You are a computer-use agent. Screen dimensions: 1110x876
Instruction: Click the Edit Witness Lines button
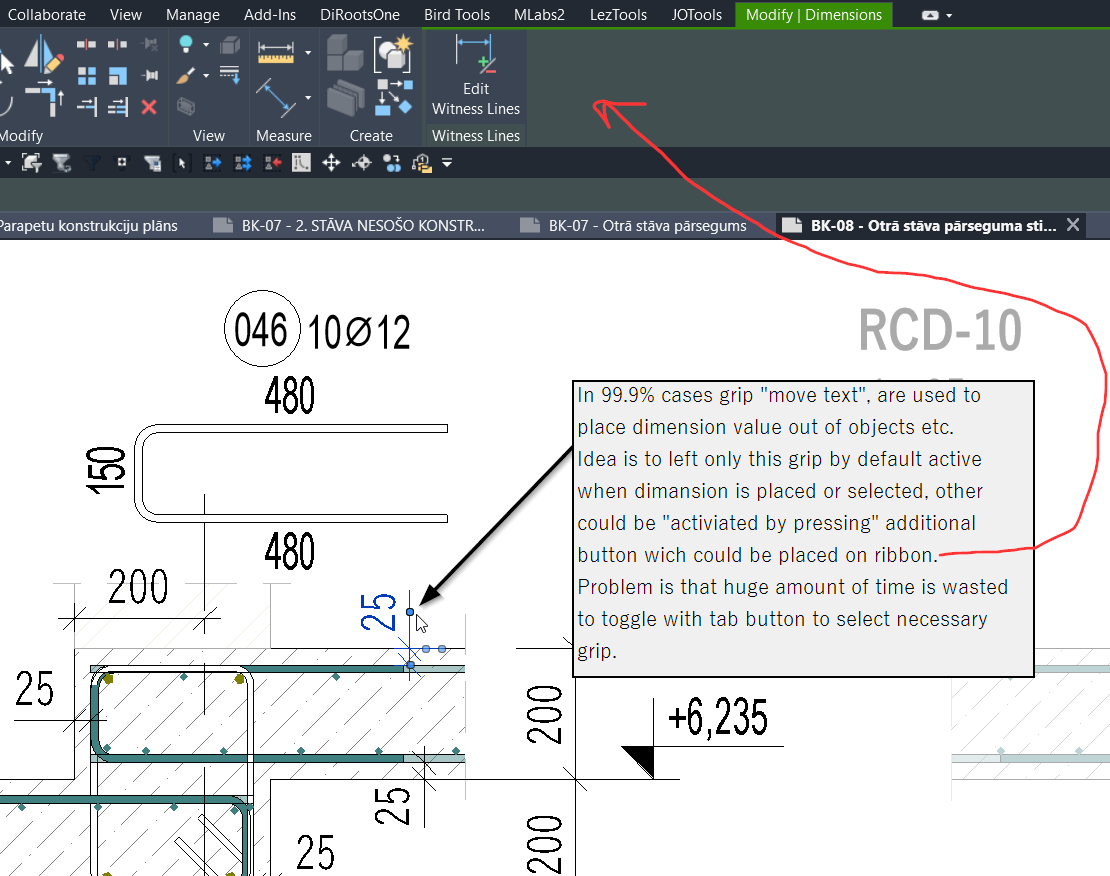[x=475, y=80]
